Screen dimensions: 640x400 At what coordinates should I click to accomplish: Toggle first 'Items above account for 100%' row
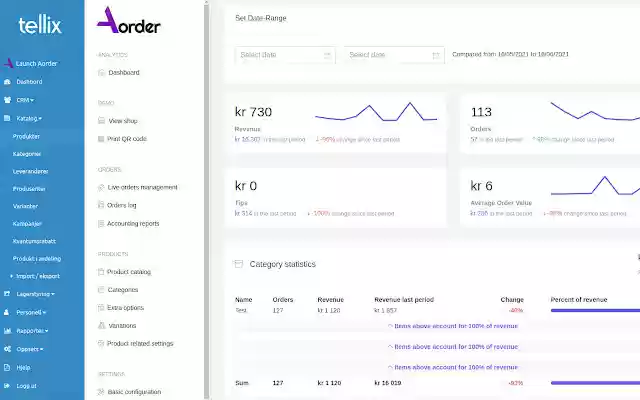coord(453,326)
